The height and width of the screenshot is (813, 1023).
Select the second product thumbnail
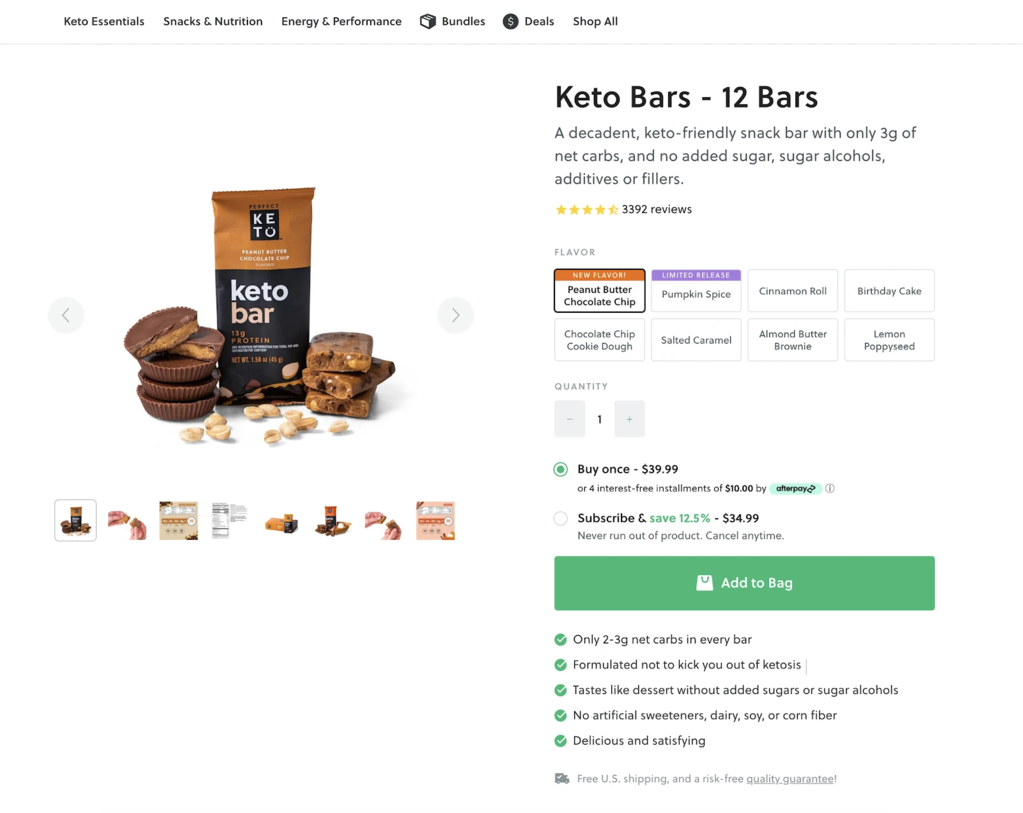click(127, 520)
